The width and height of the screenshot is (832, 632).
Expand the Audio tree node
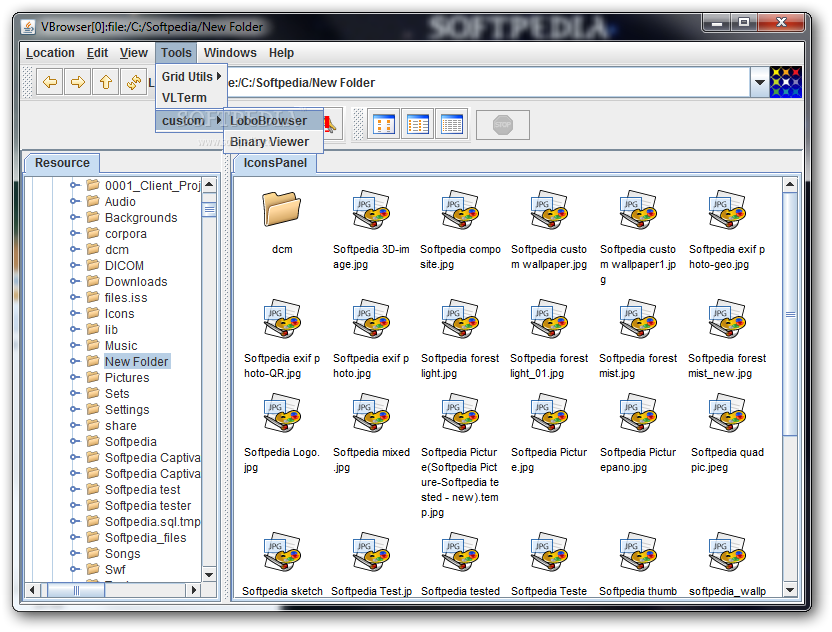pyautogui.click(x=75, y=202)
